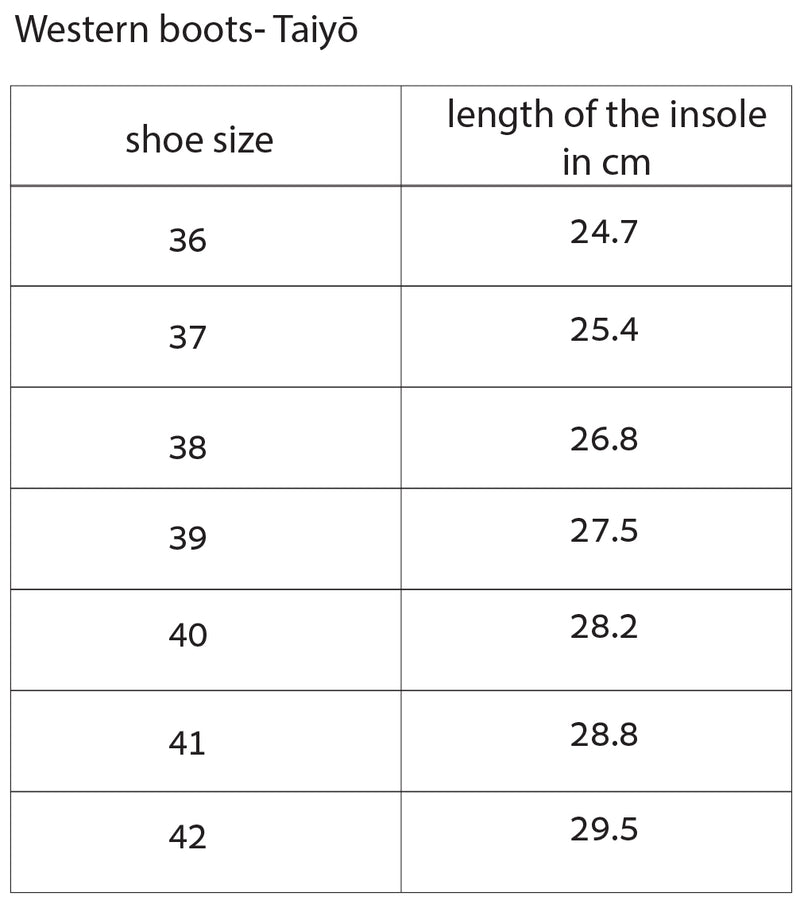
Task: Click the "shoe size" column header
Action: [x=199, y=140]
